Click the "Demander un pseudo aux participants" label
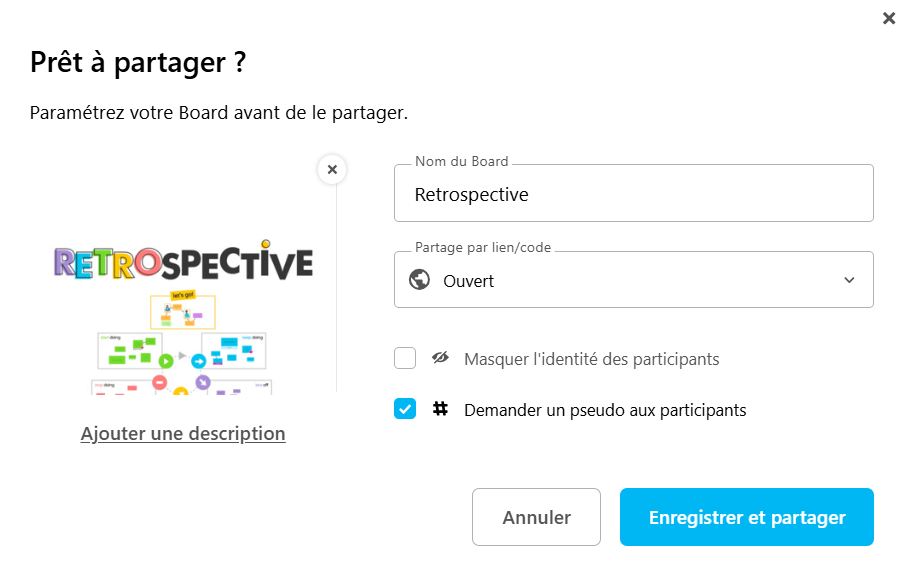This screenshot has height=571, width=904. (x=605, y=410)
